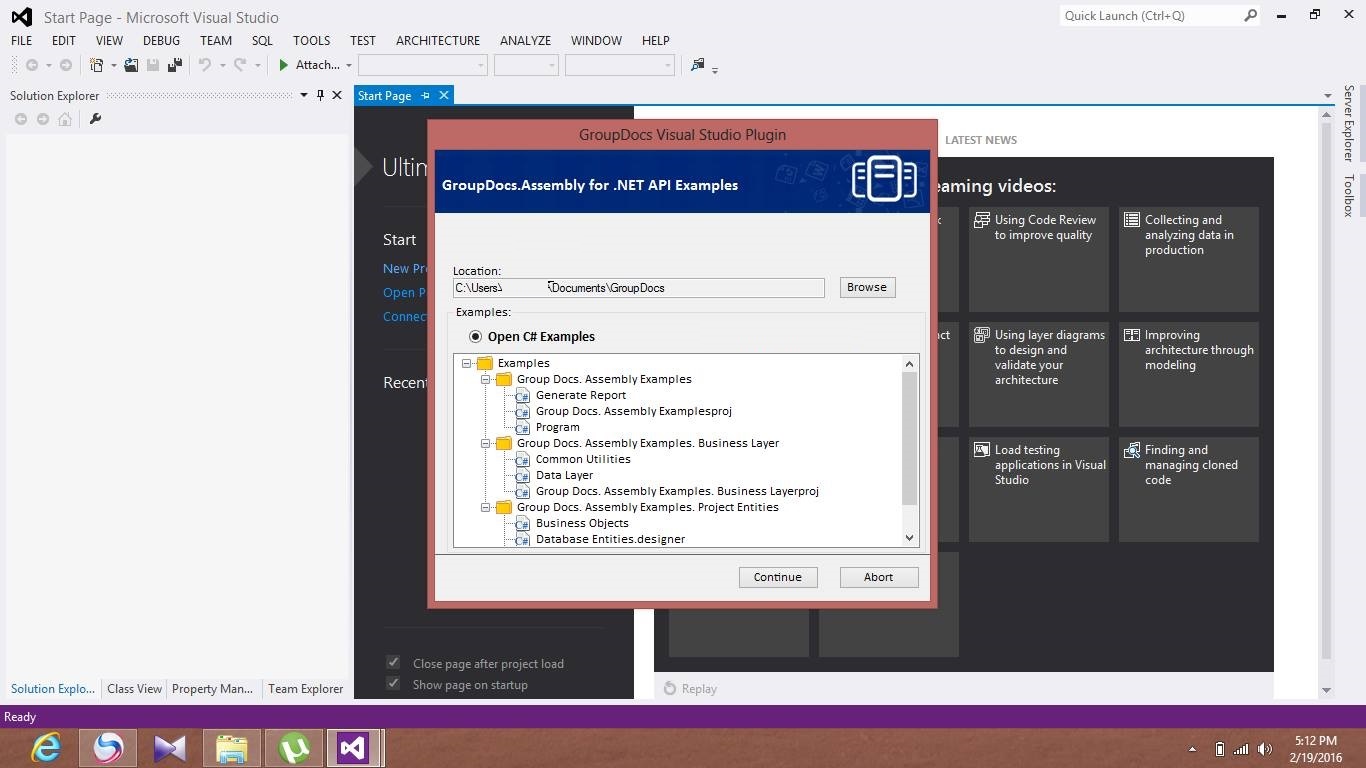Click Solution Explorer's Back arrow

(x=21, y=119)
